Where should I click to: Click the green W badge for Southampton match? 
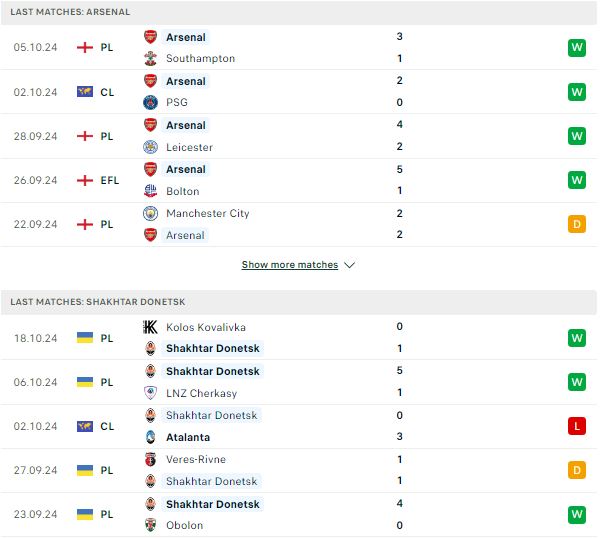(x=577, y=48)
